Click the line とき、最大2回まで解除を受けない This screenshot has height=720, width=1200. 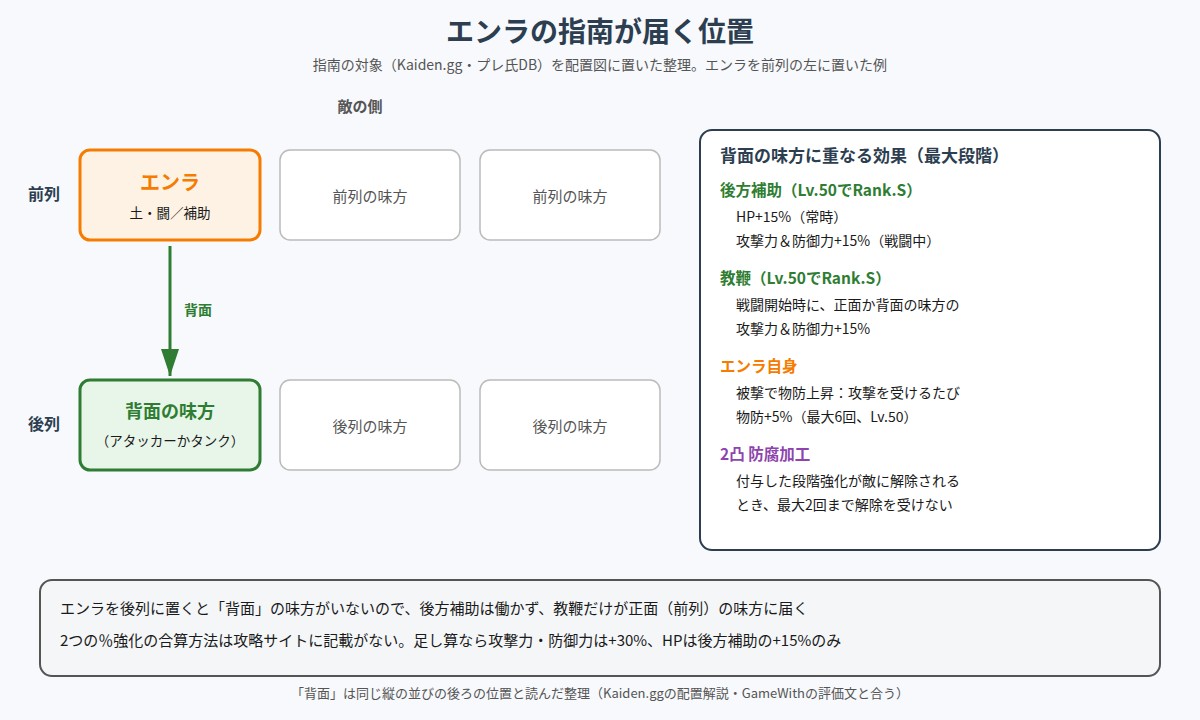844,505
